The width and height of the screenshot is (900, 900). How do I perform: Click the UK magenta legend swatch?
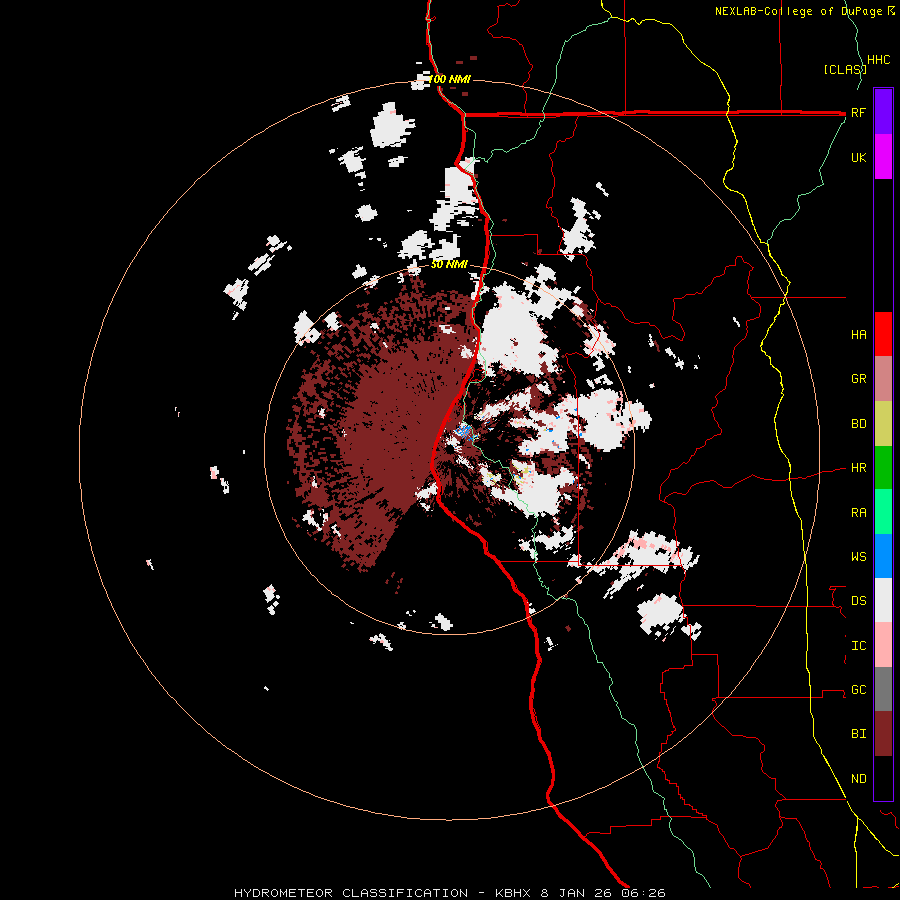coord(883,156)
